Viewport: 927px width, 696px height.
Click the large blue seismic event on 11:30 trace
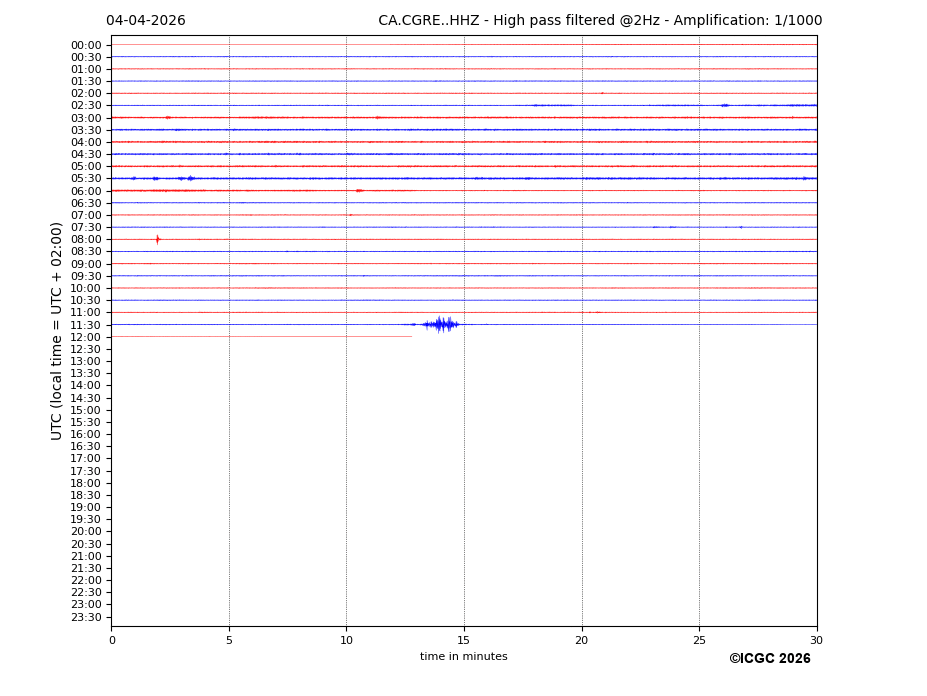pos(440,324)
